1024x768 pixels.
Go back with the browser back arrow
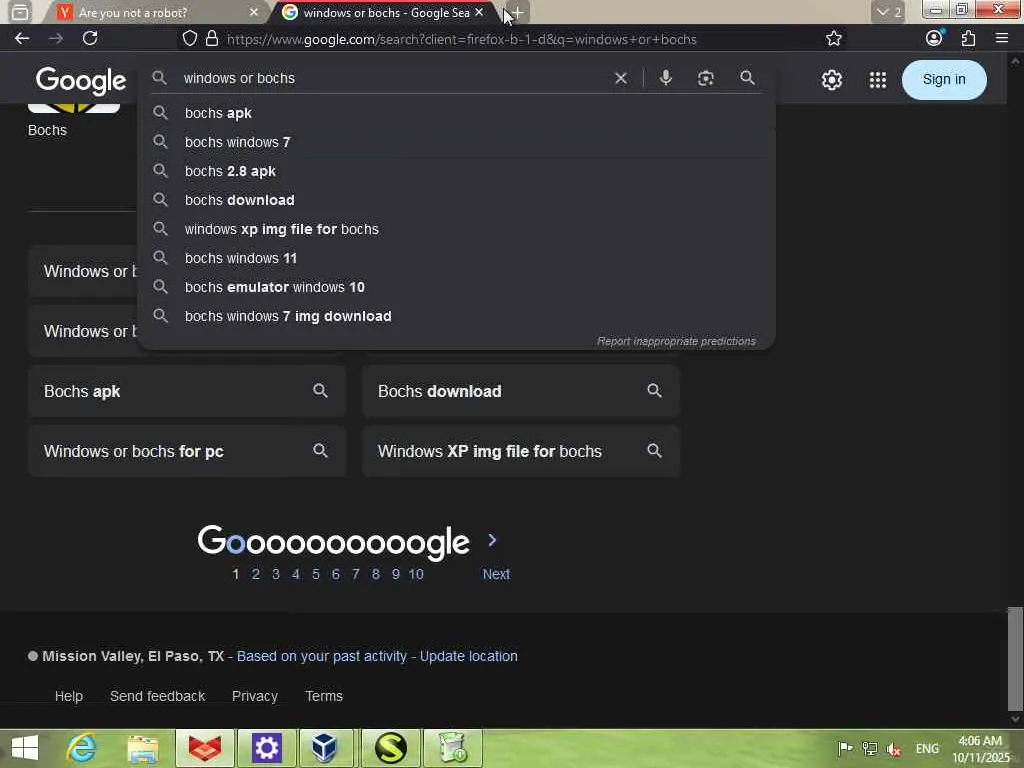click(22, 39)
